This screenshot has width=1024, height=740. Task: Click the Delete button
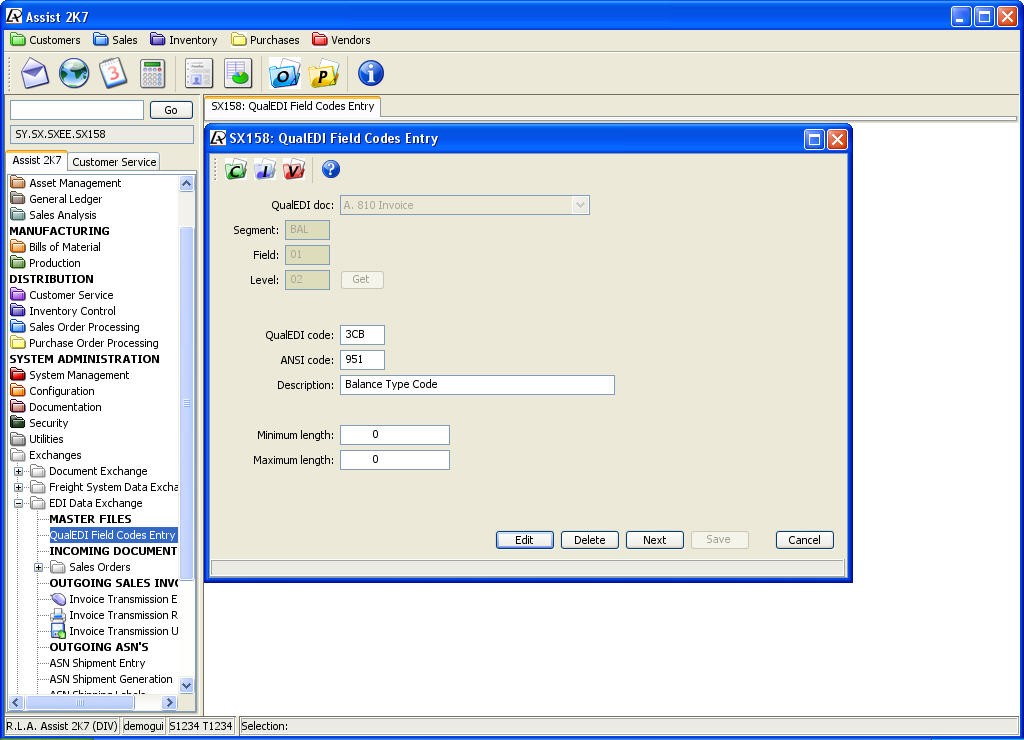click(x=590, y=540)
